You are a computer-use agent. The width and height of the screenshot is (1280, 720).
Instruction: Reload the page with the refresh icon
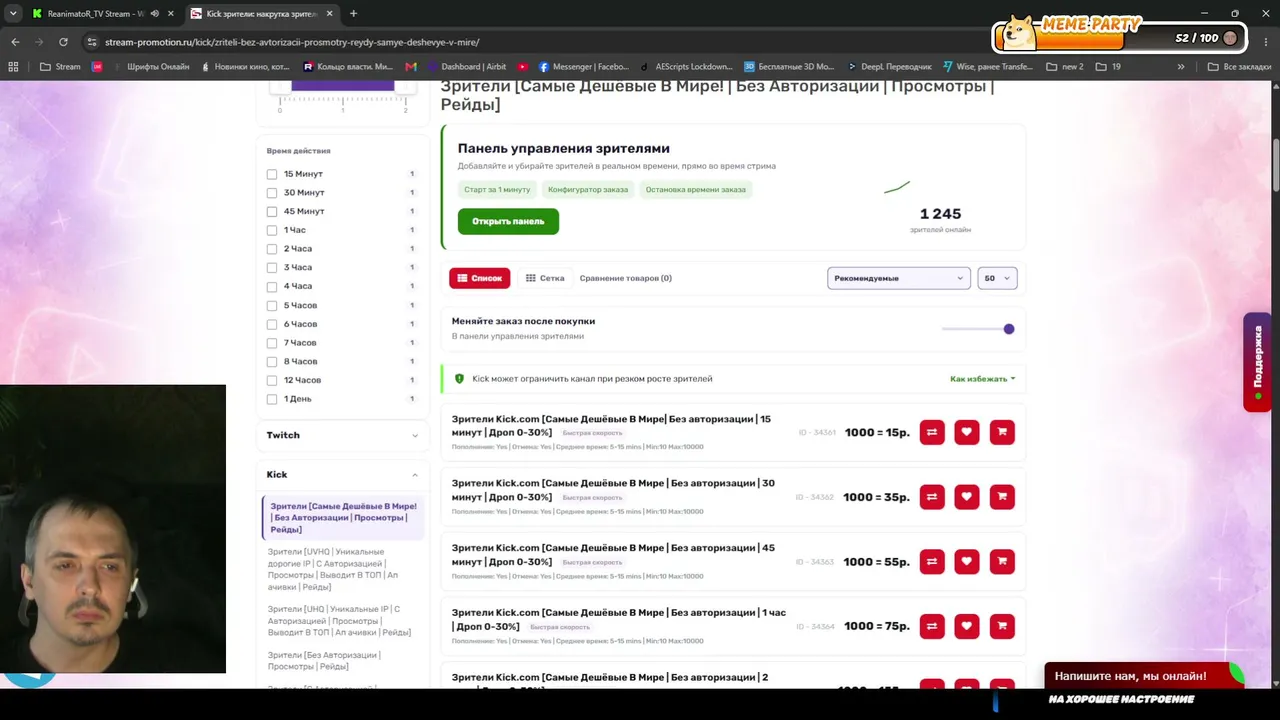(x=63, y=42)
